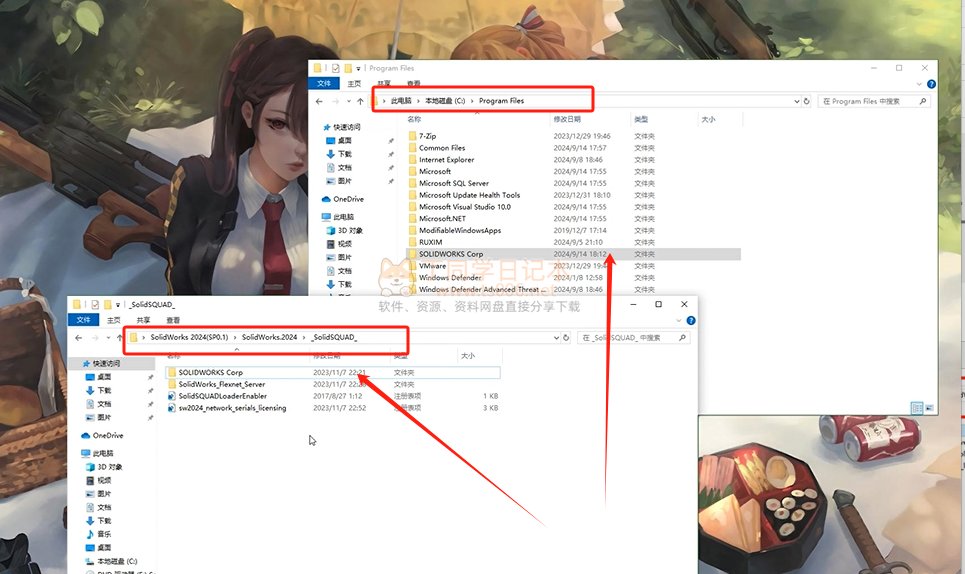Select SOLIDWORKS Corp folder in _SolidSQUAD_ window
Image resolution: width=965 pixels, height=574 pixels.
point(333,372)
